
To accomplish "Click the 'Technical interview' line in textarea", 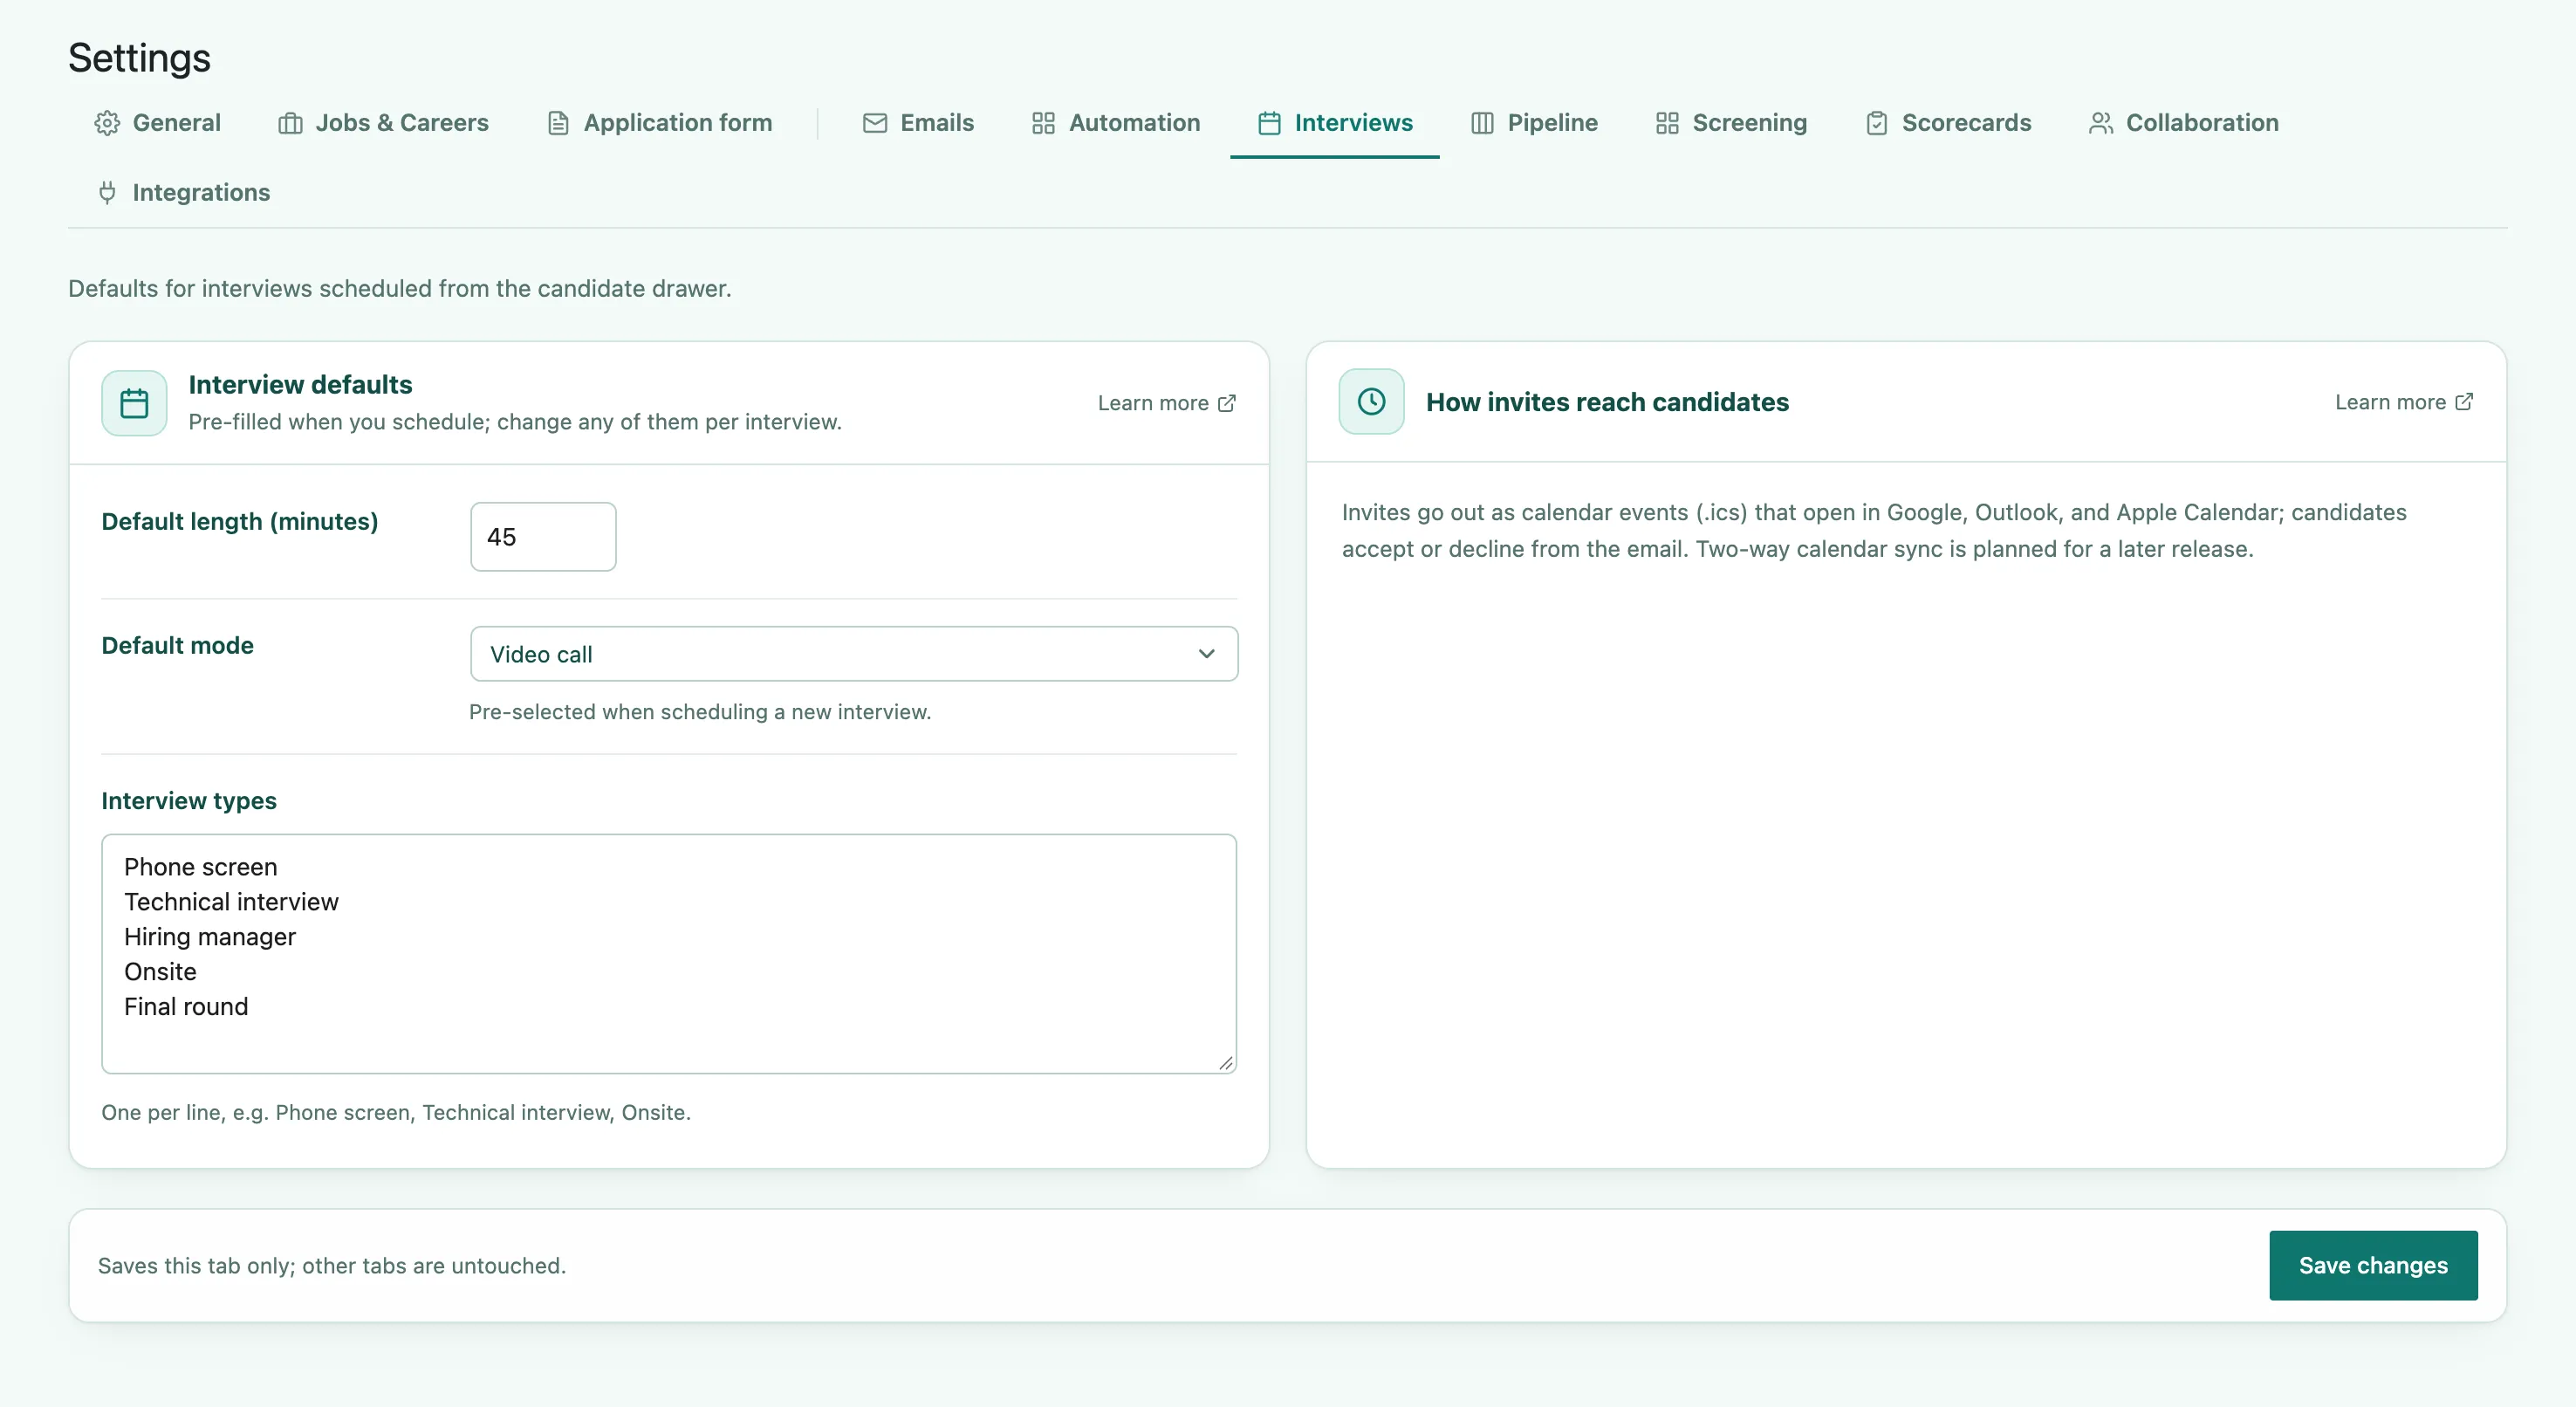I will coord(231,902).
